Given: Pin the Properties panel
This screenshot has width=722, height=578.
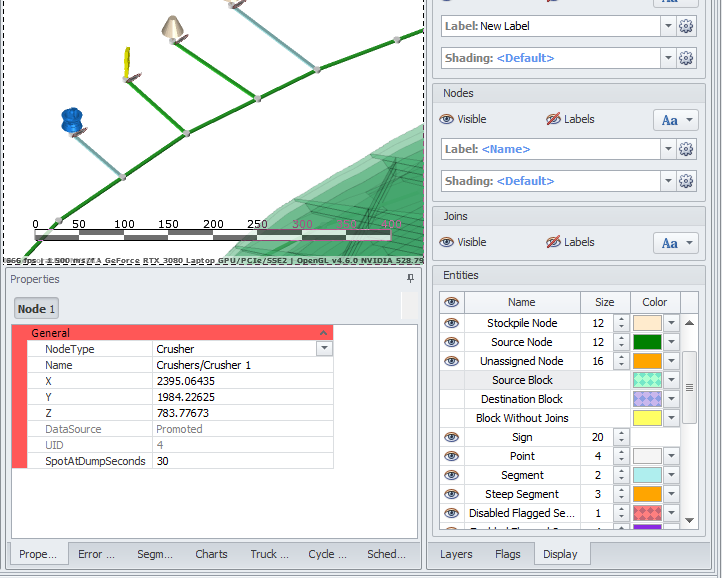Looking at the screenshot, I should point(410,279).
